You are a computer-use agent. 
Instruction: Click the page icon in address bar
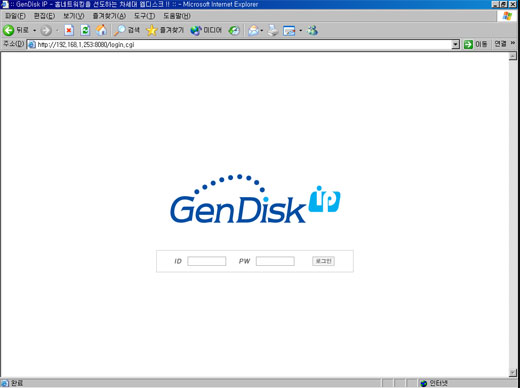[x=32, y=45]
